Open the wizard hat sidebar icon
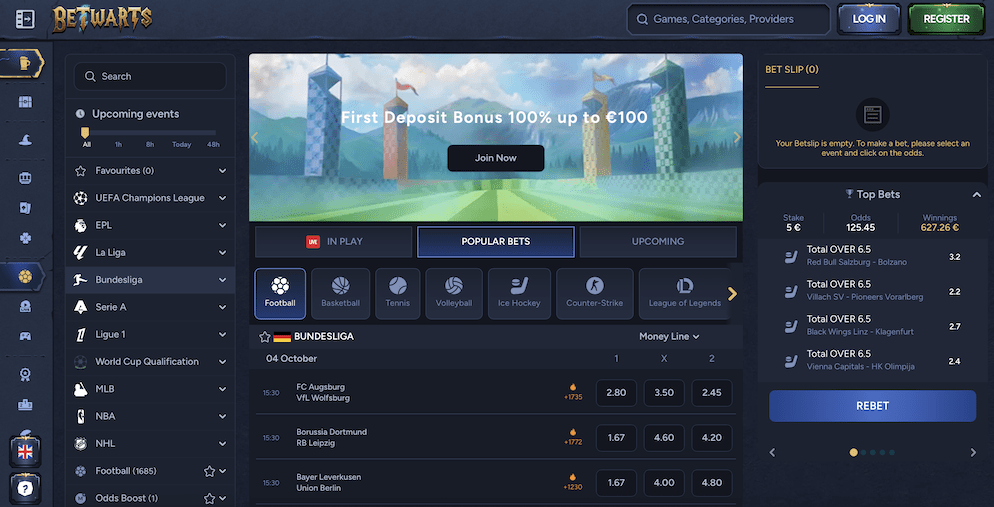 [25, 140]
